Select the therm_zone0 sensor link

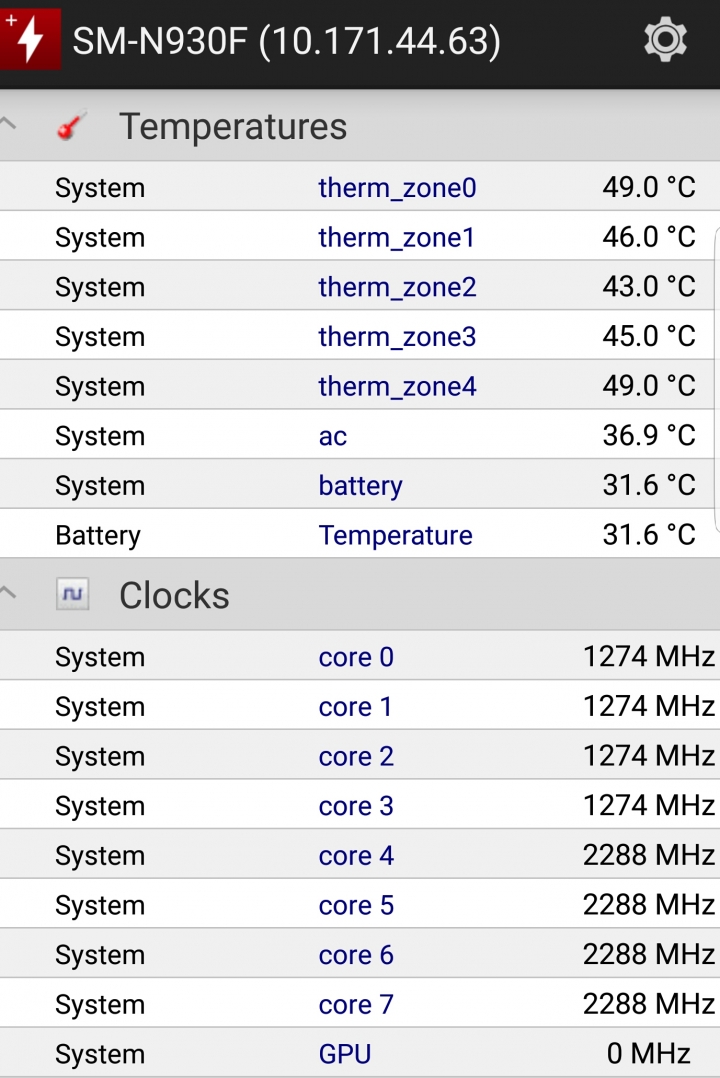397,188
